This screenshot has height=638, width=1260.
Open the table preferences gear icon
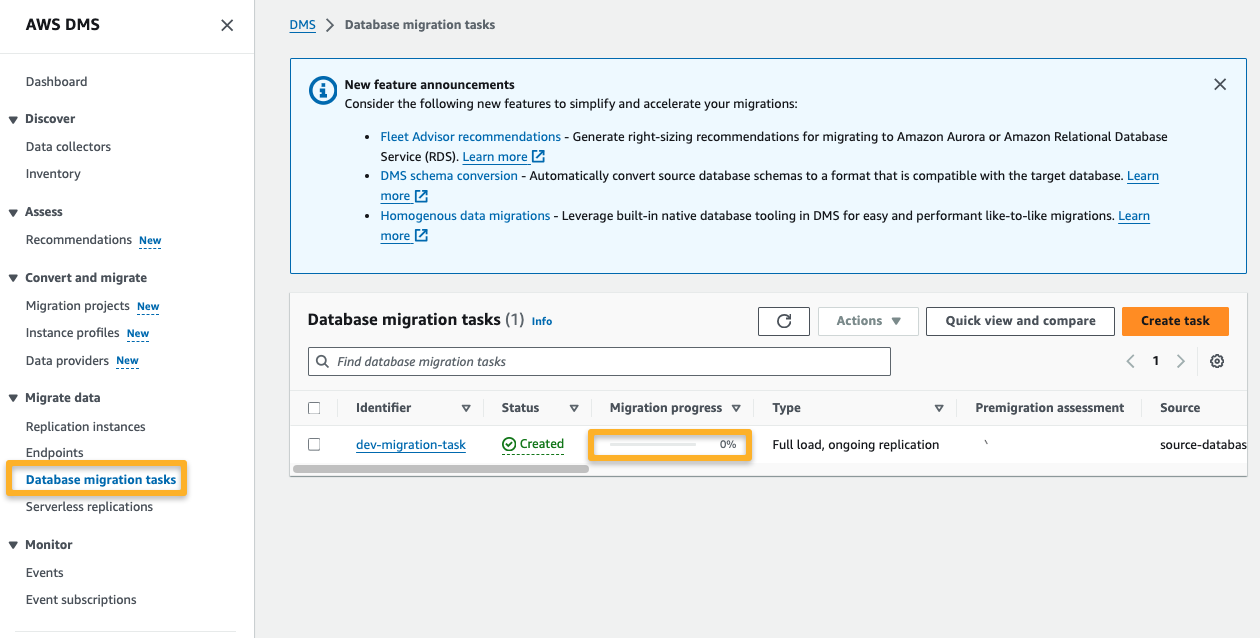coord(1217,360)
